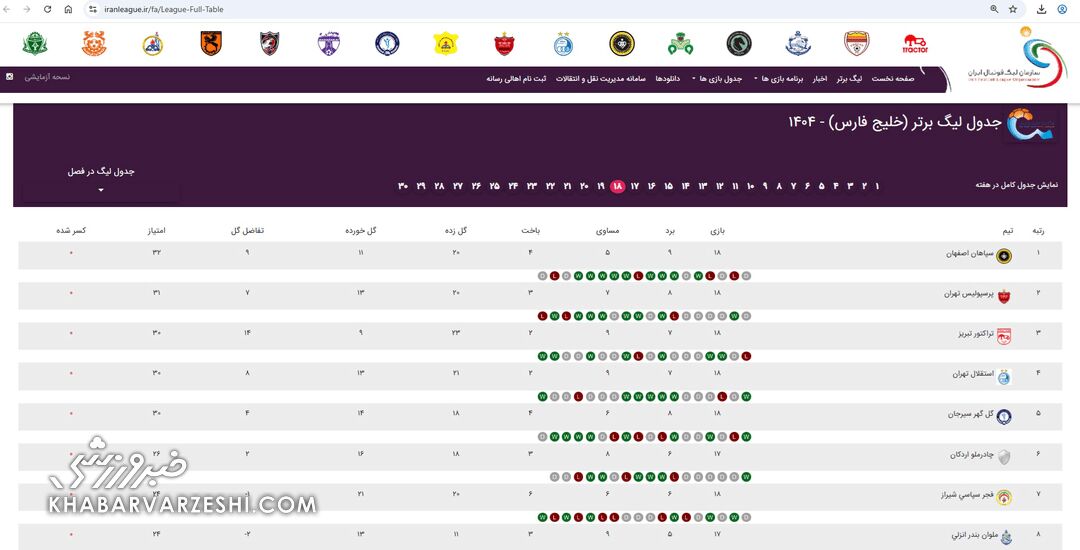Select week ۳۰ in the week selector

point(403,186)
